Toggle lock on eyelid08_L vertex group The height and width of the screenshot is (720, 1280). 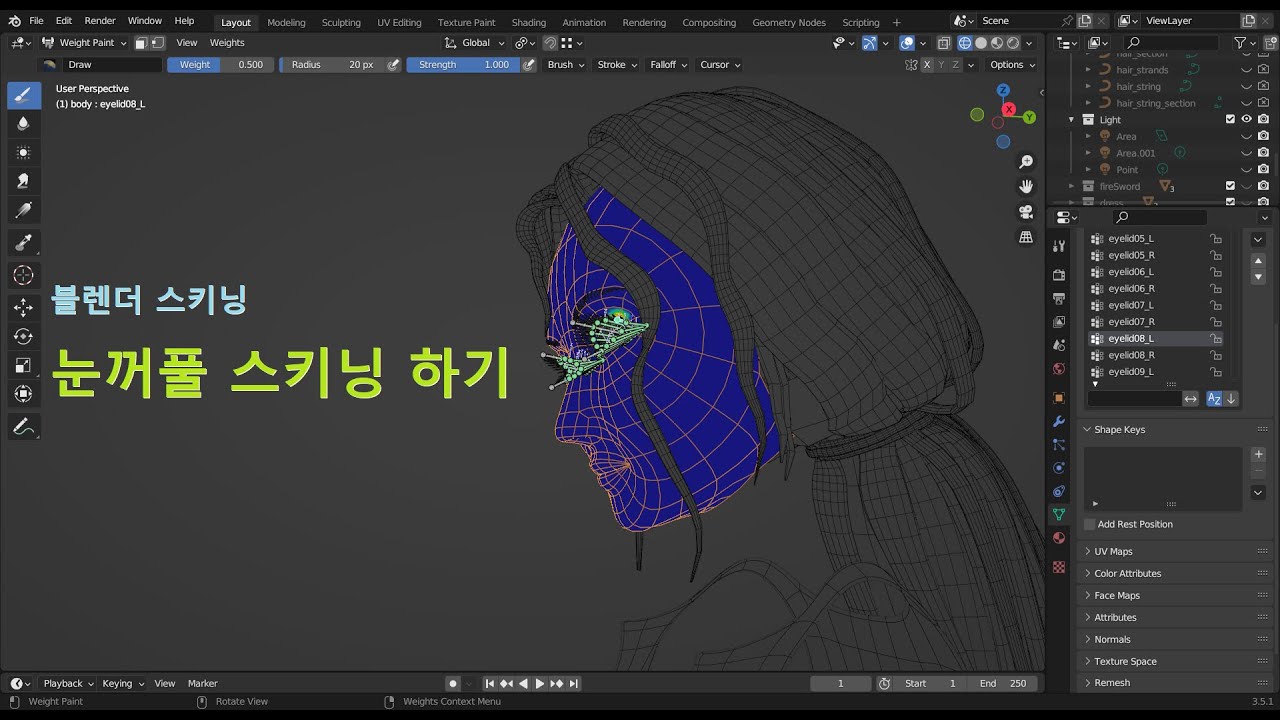coord(1216,339)
